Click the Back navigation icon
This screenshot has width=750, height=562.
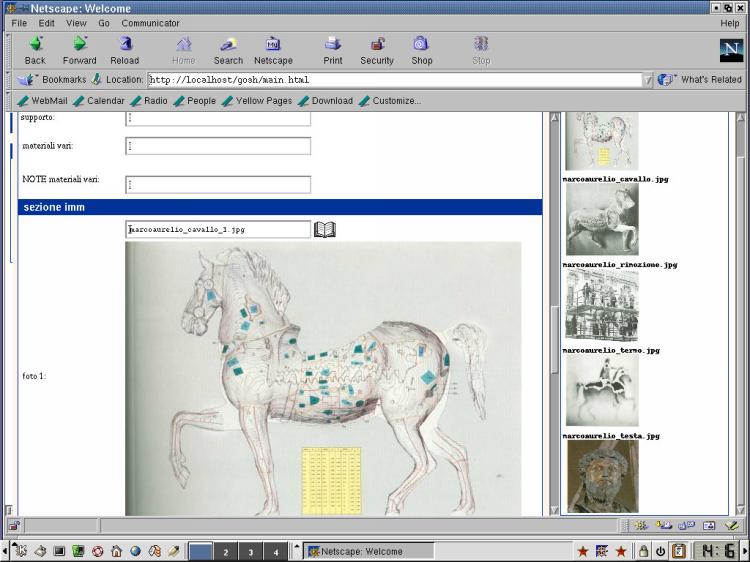click(x=35, y=44)
